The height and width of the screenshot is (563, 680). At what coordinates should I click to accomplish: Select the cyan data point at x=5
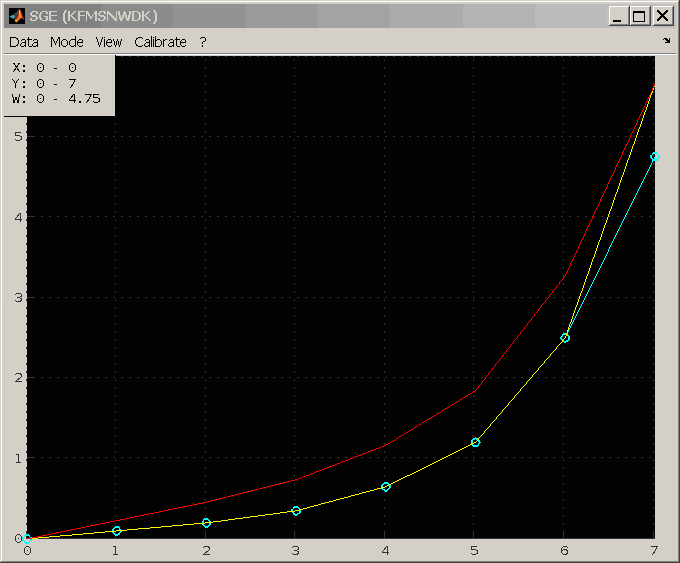pyautogui.click(x=475, y=442)
